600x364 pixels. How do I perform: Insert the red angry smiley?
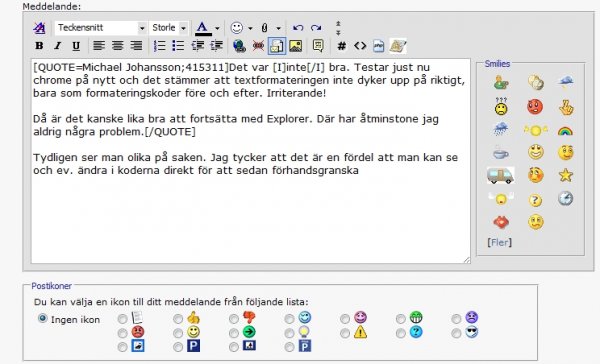[535, 106]
